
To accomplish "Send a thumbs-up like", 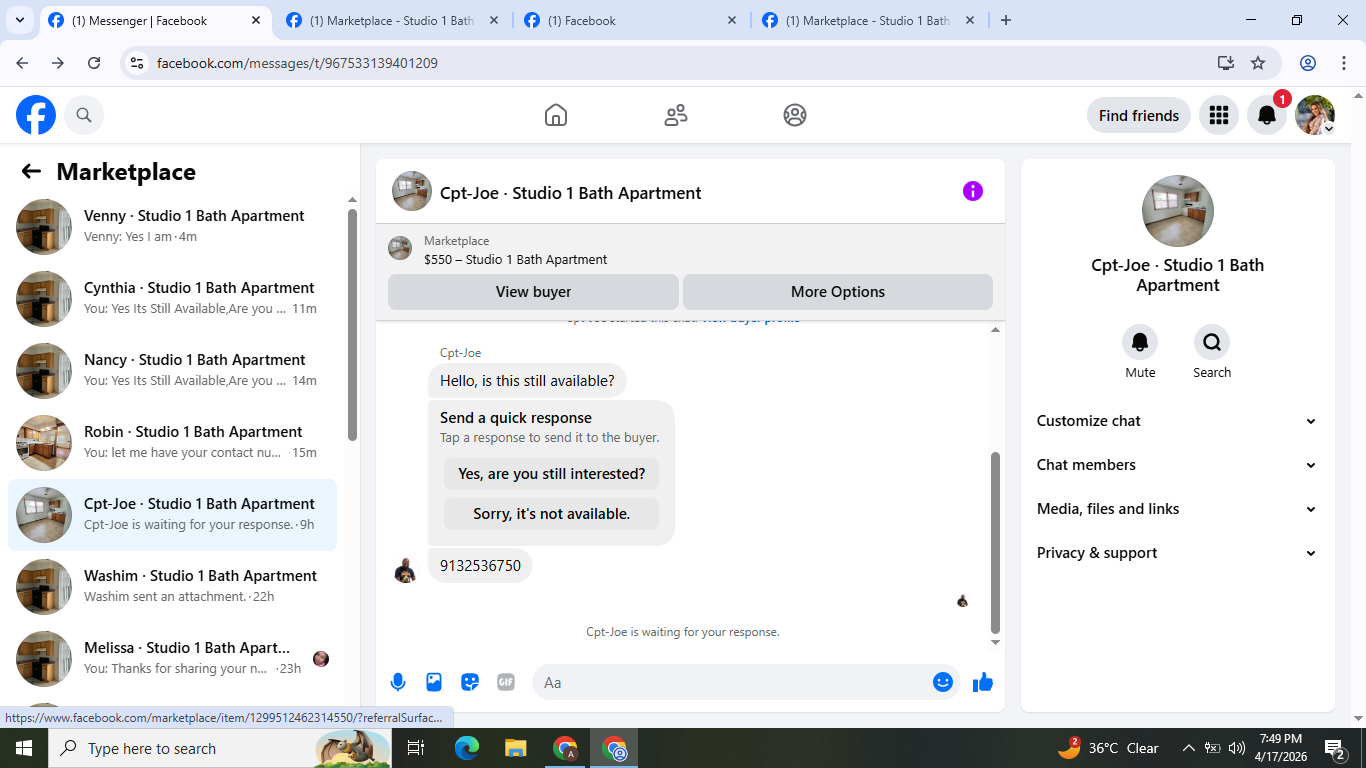I will point(983,682).
